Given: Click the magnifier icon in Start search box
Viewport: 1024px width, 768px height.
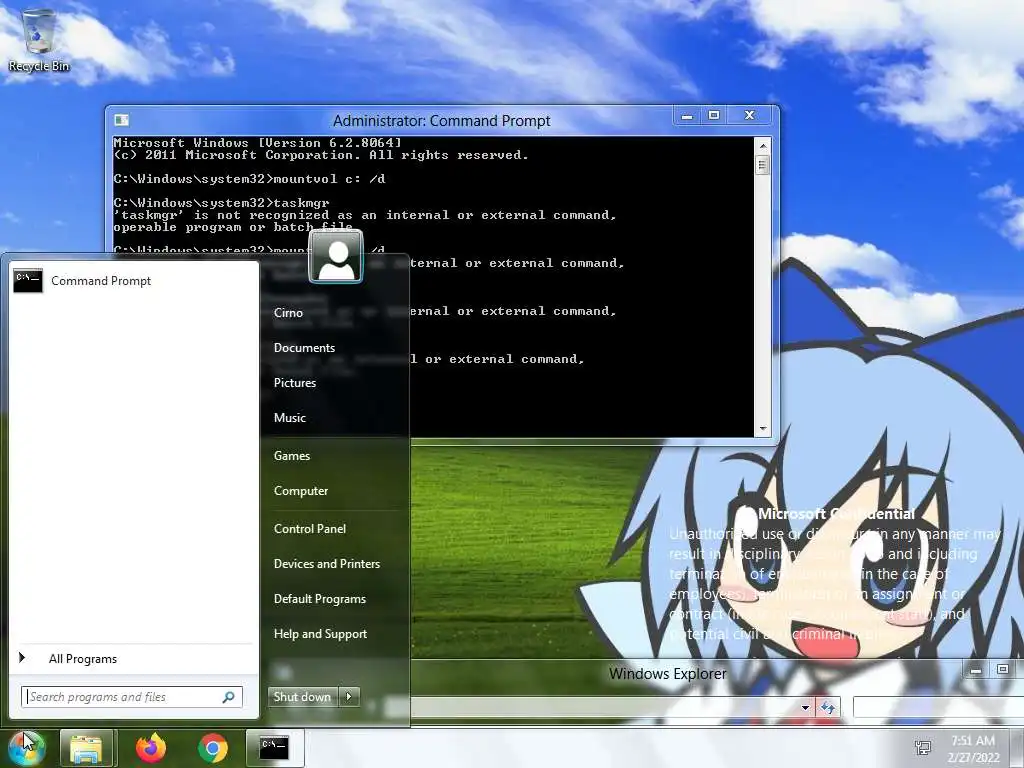Looking at the screenshot, I should (229, 697).
